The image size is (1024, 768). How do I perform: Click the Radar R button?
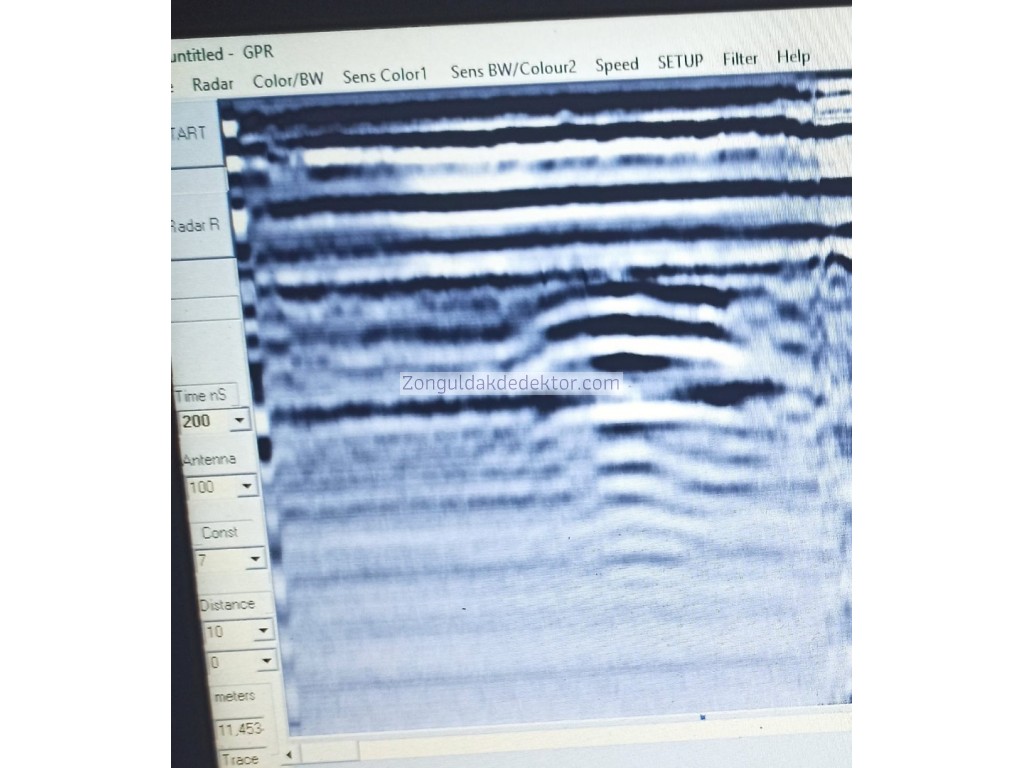pos(200,226)
